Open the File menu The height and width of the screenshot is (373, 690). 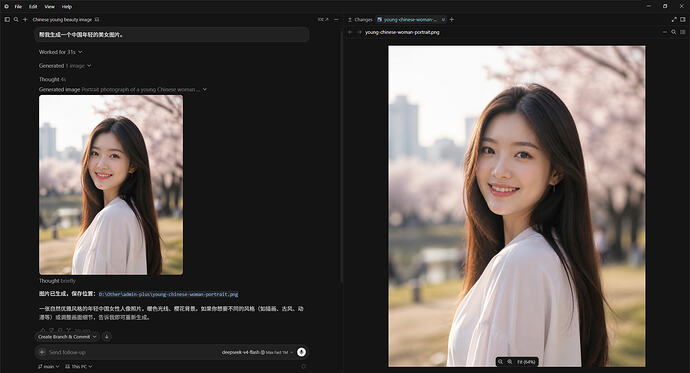coord(18,7)
